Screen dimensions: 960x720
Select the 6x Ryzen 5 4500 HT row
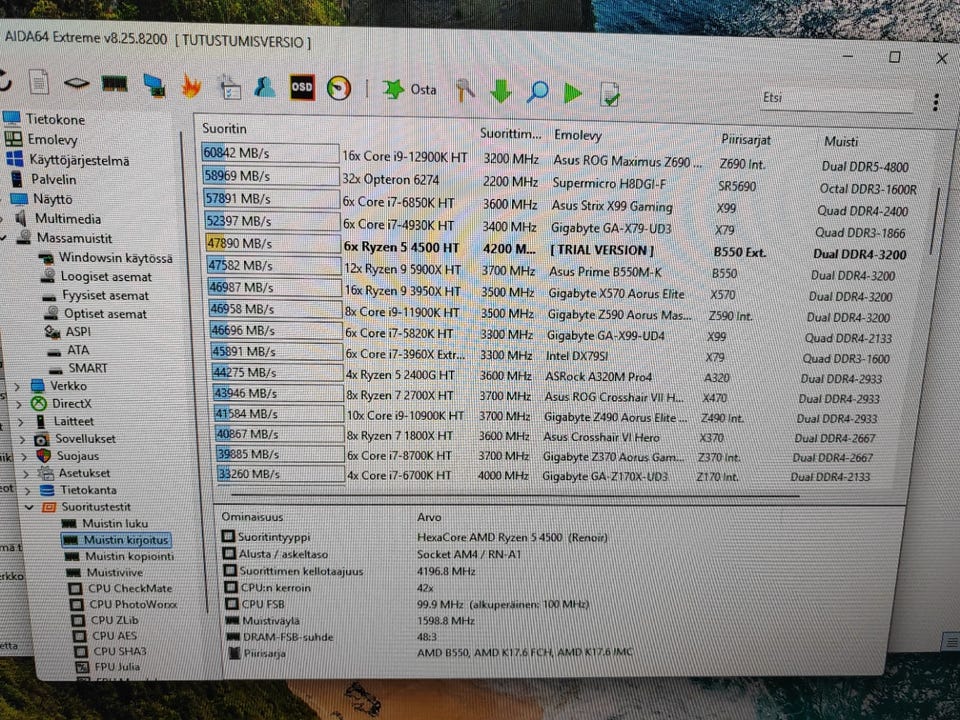(555, 248)
